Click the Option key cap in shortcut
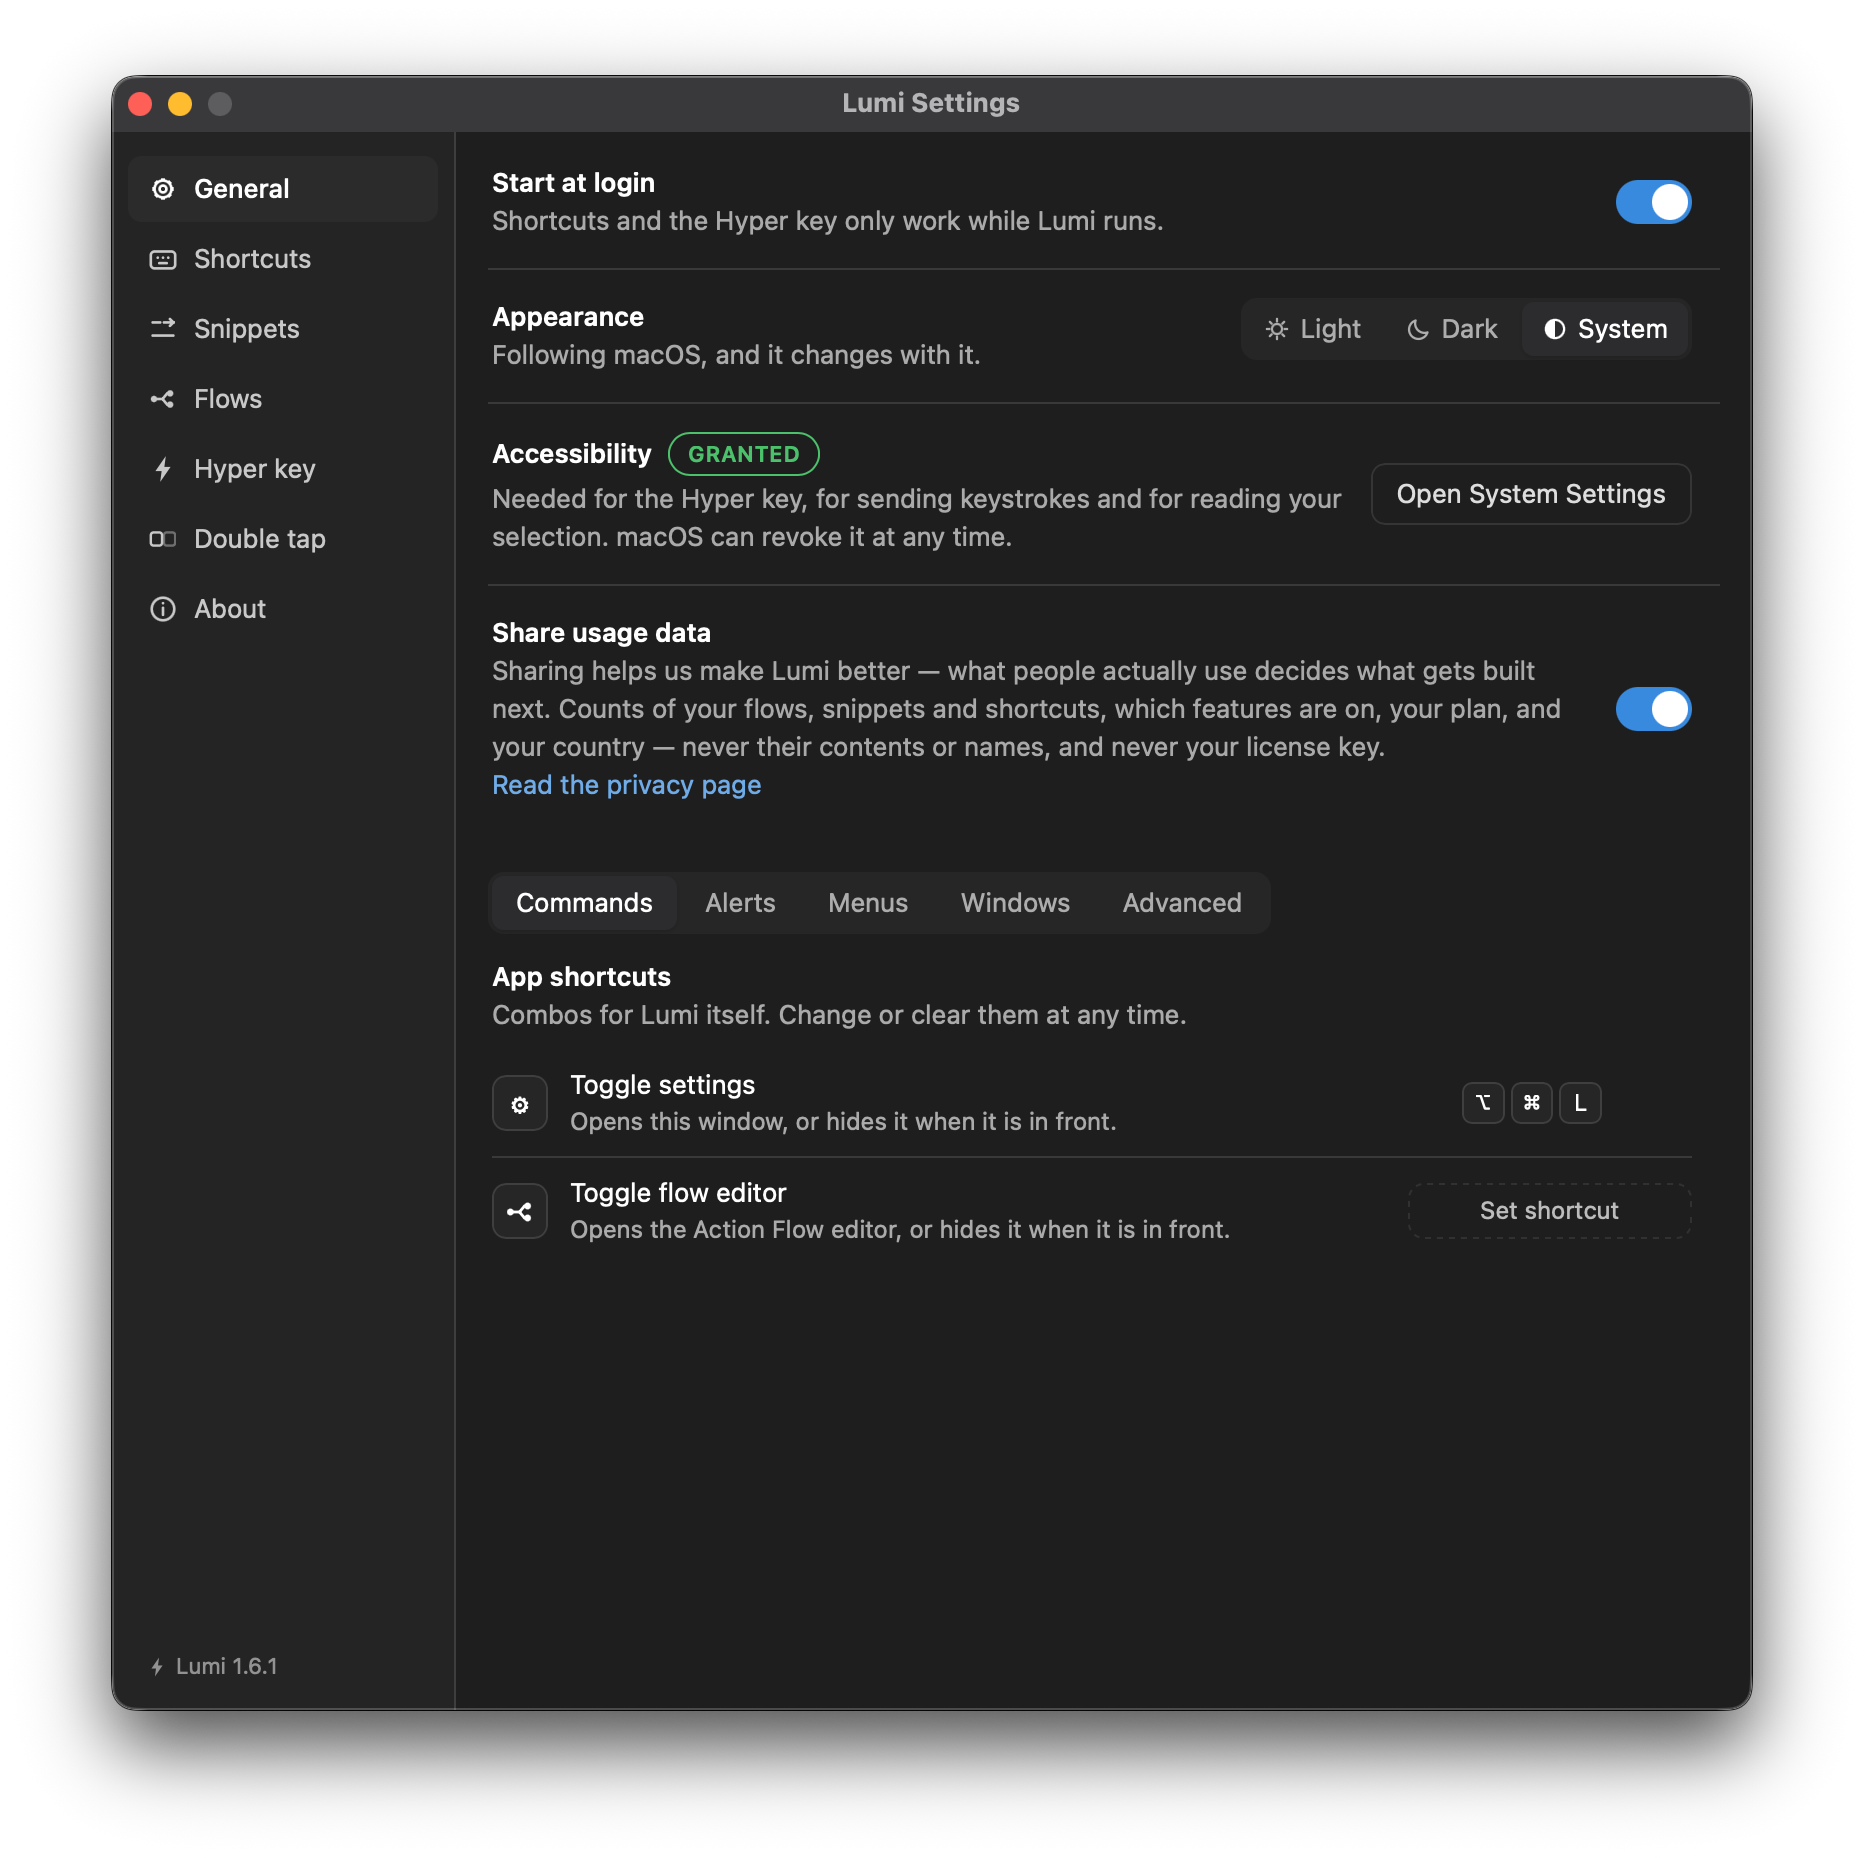The width and height of the screenshot is (1864, 1858). 1483,1103
